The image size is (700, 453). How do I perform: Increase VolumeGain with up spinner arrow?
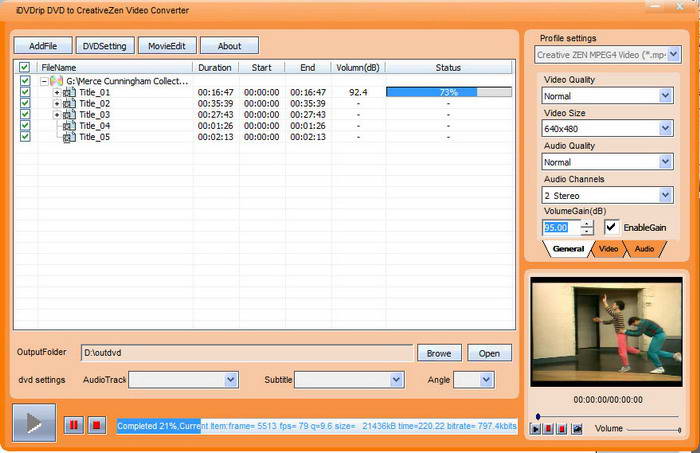click(587, 224)
